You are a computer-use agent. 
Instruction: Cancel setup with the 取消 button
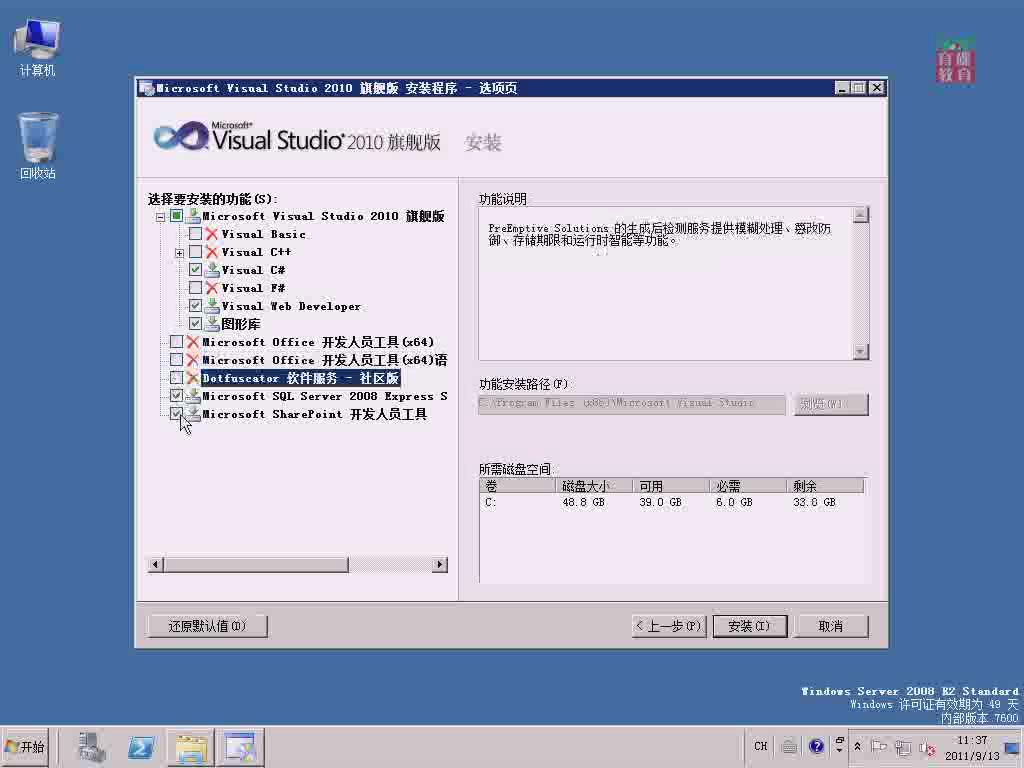click(831, 626)
